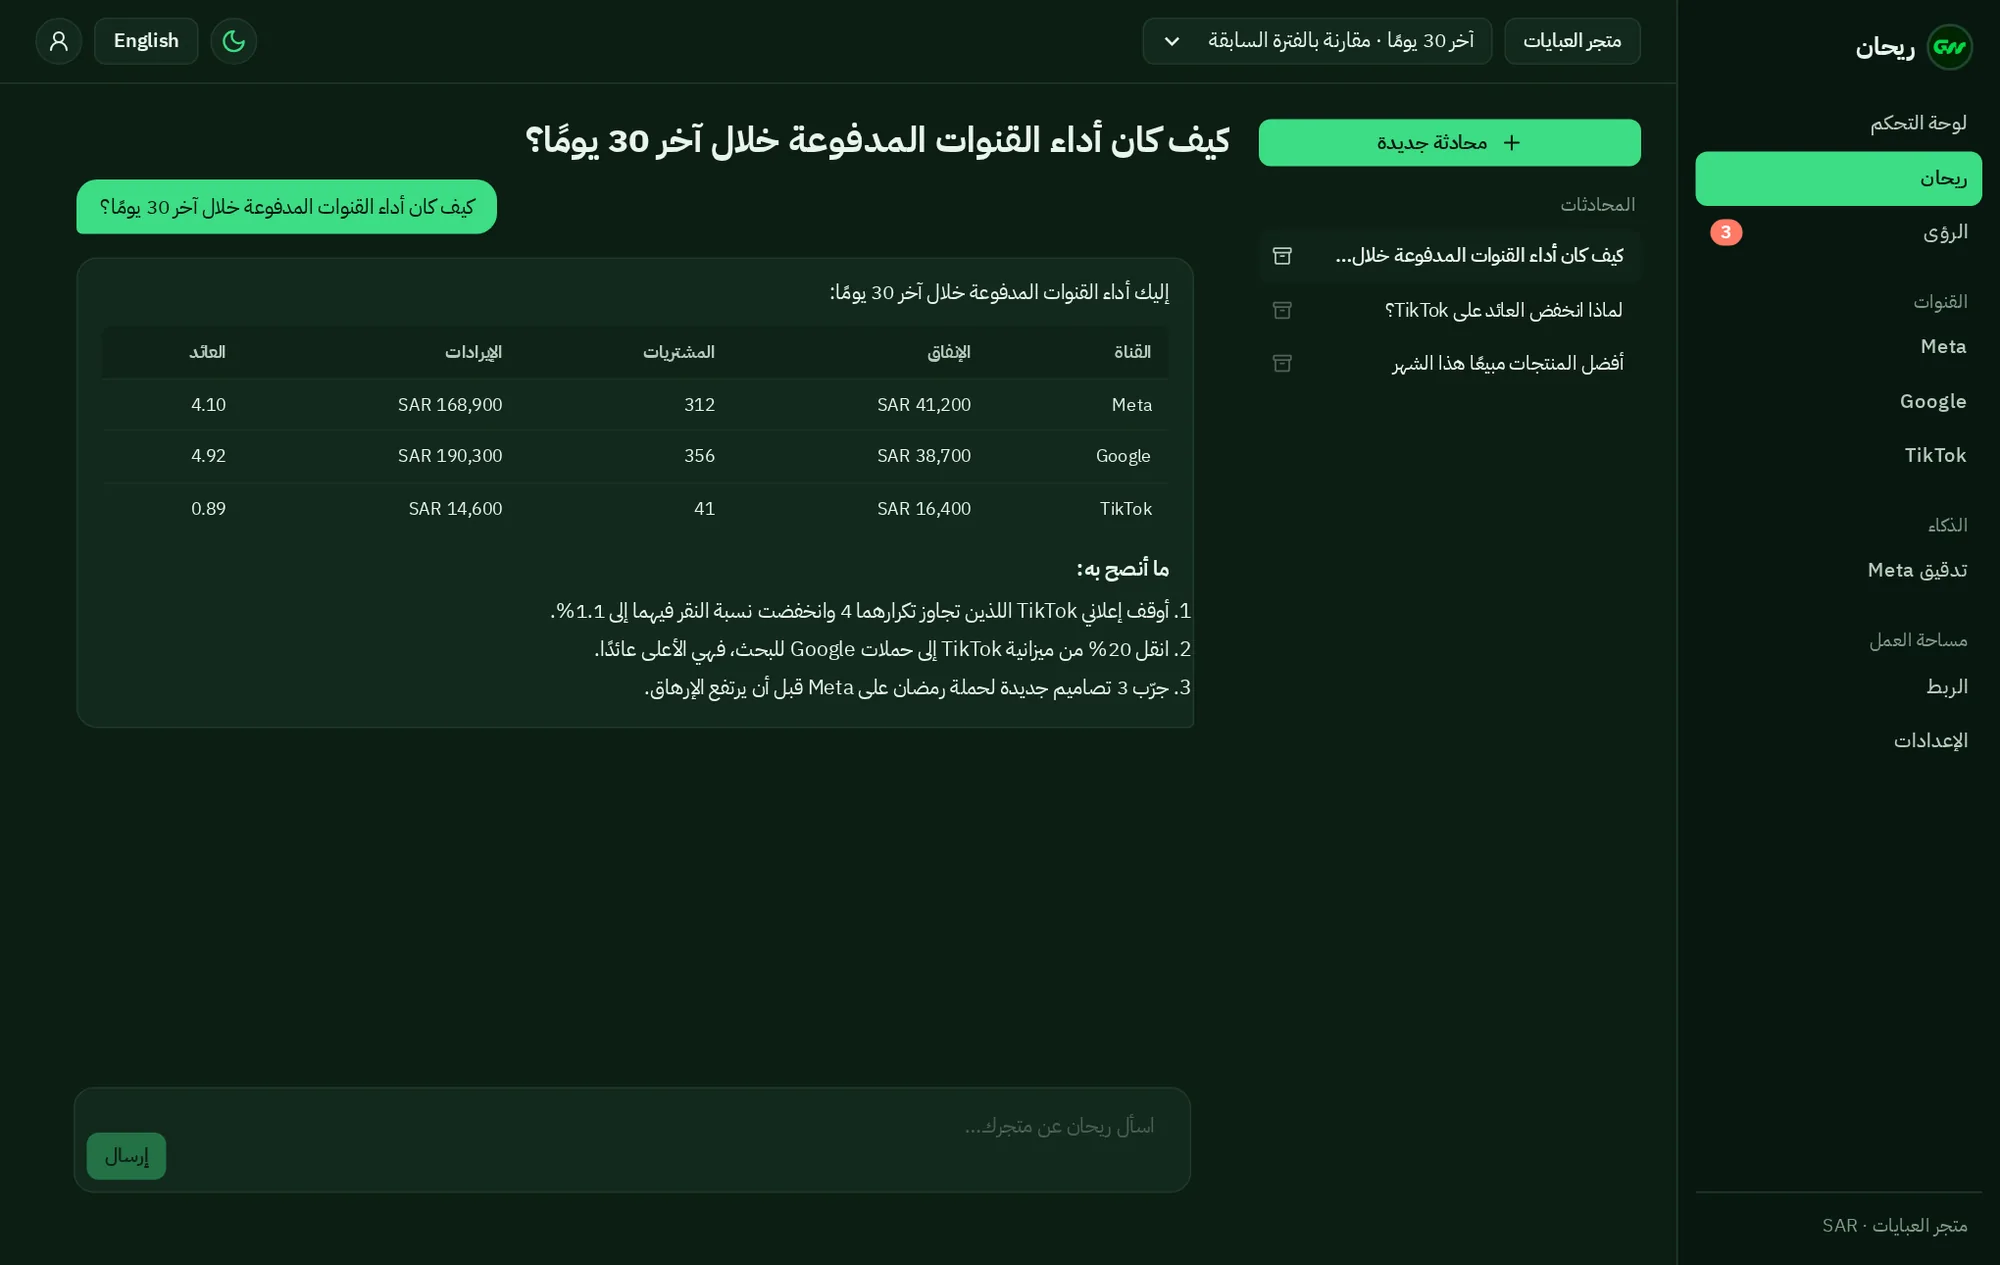Open Meta channel in sidebar
Viewport: 2000px width, 1265px height.
click(x=1838, y=347)
